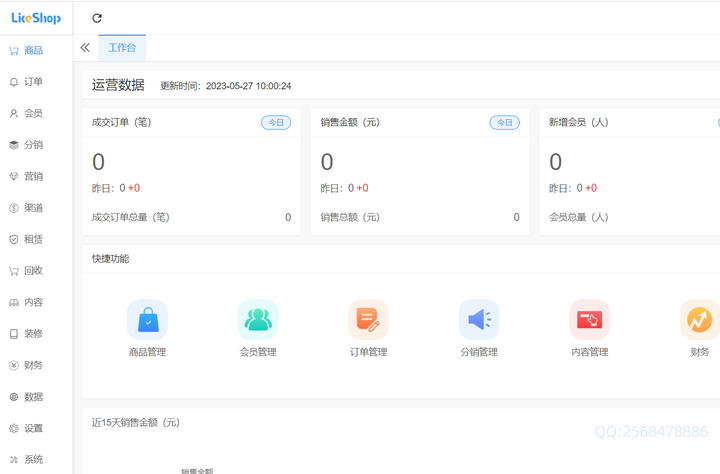Switch to the 工作台 tab
Viewport: 720px width, 474px height.
click(x=122, y=48)
